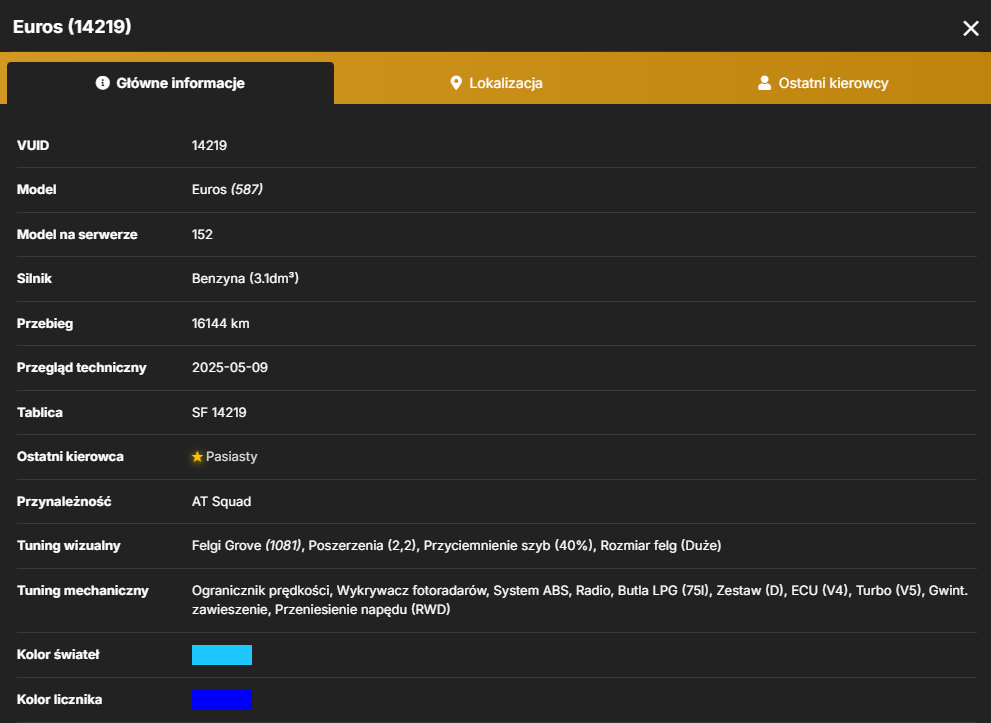Click the Tuning mechaniczny row label
The width and height of the screenshot is (991, 723).
click(x=83, y=590)
